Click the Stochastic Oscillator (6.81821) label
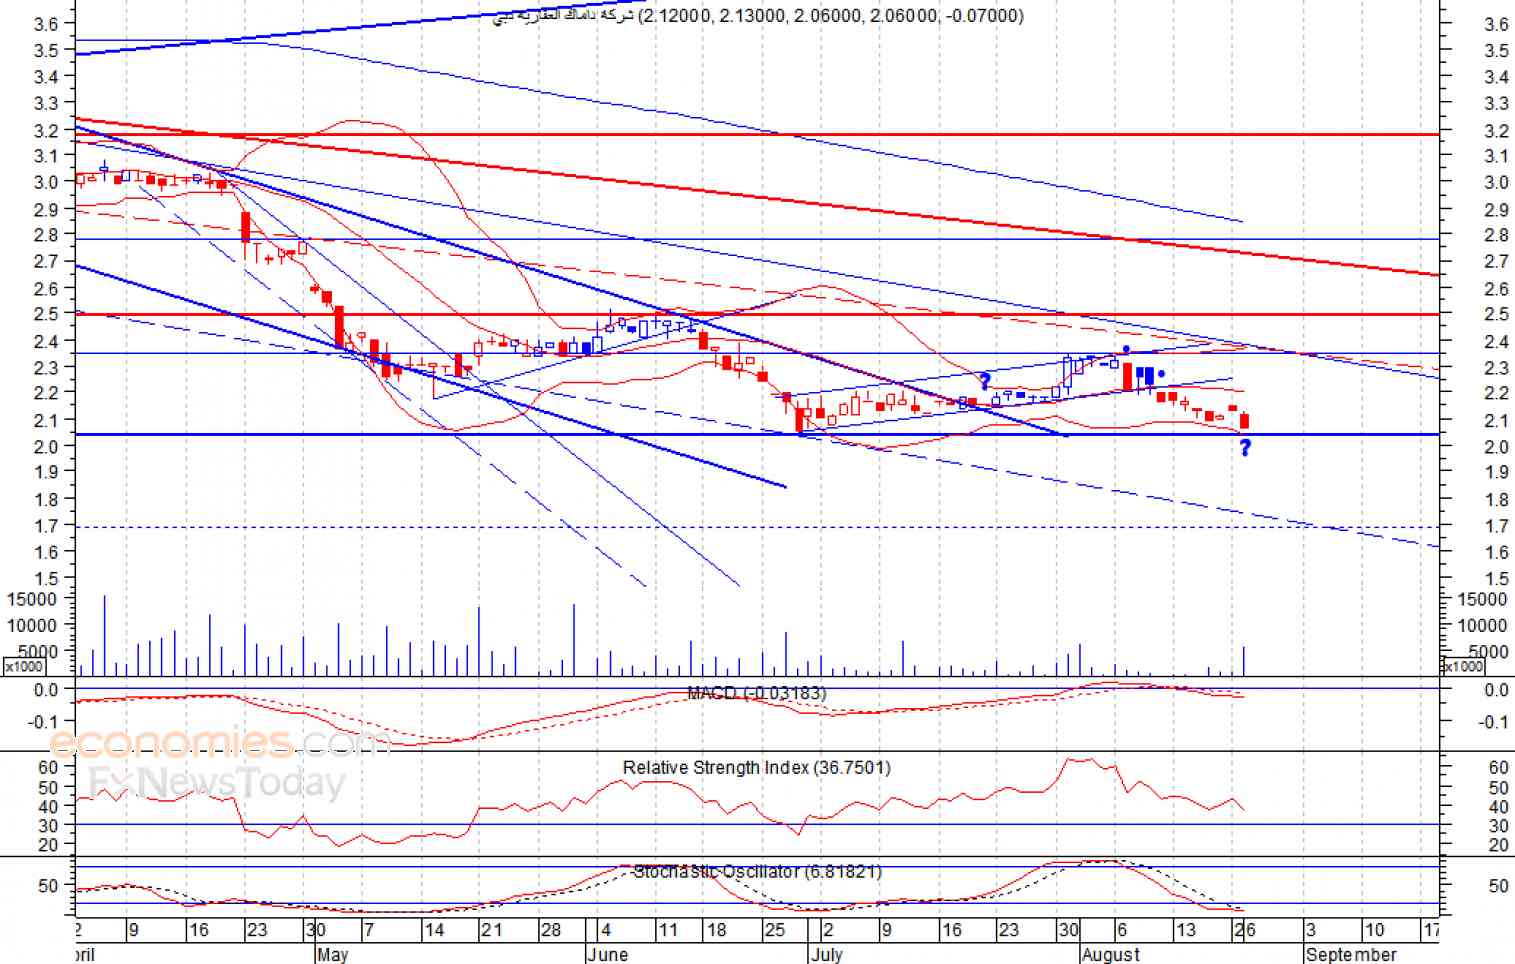Screen dimensions: 1515x964 tap(757, 872)
